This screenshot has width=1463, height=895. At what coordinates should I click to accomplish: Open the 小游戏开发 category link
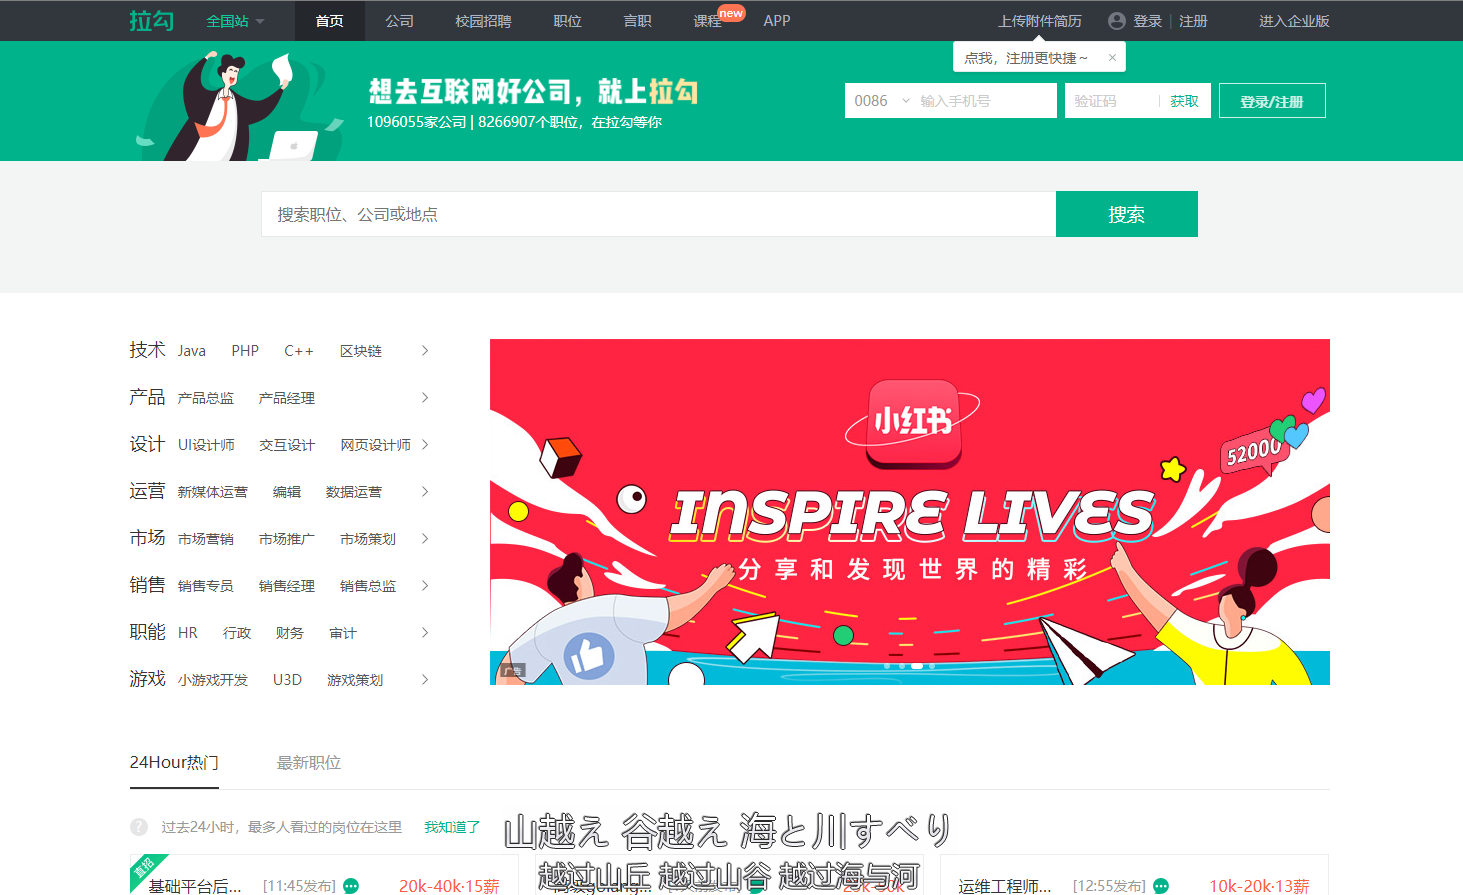[x=213, y=680]
